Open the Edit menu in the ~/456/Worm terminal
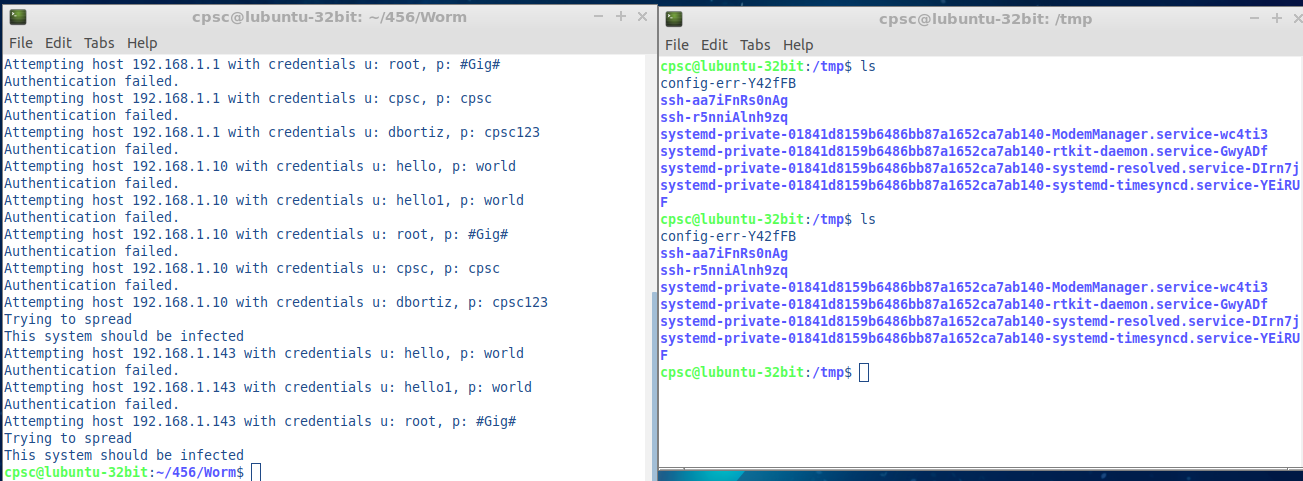The width and height of the screenshot is (1303, 481). click(x=58, y=43)
